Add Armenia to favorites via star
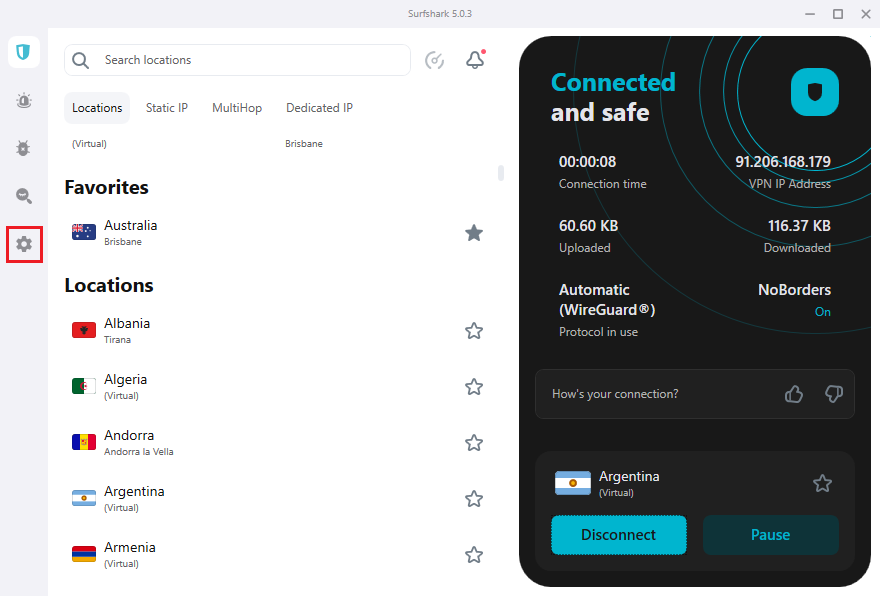 pyautogui.click(x=474, y=555)
